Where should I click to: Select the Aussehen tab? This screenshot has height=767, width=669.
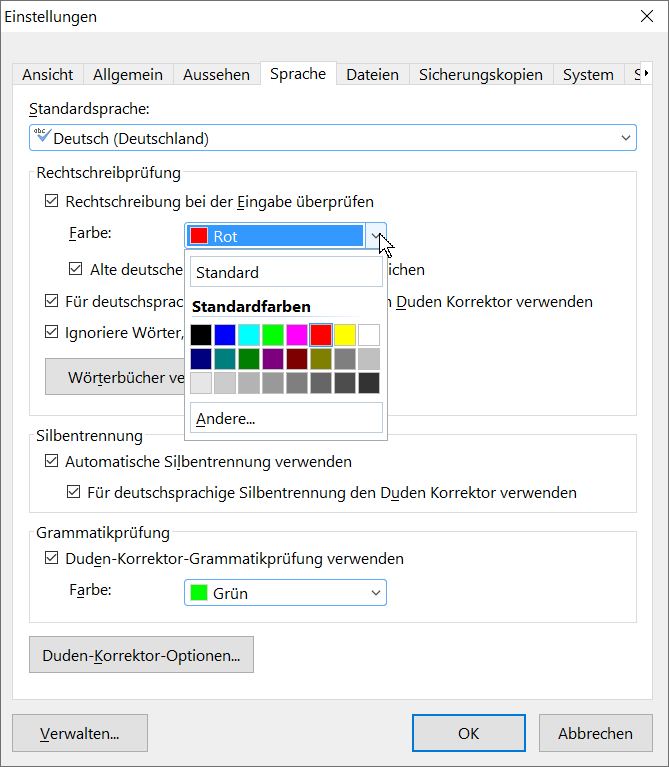(216, 74)
